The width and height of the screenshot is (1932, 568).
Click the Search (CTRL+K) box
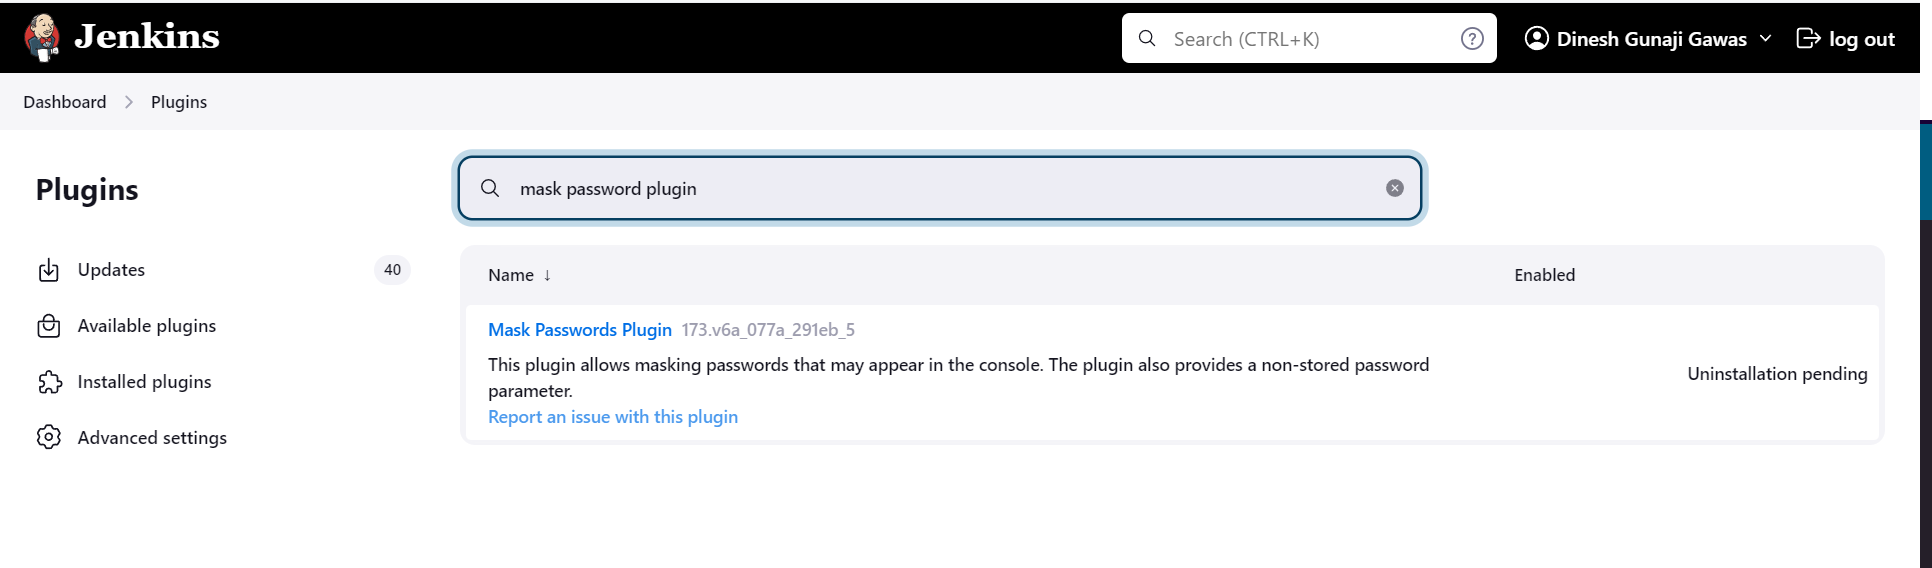1309,39
